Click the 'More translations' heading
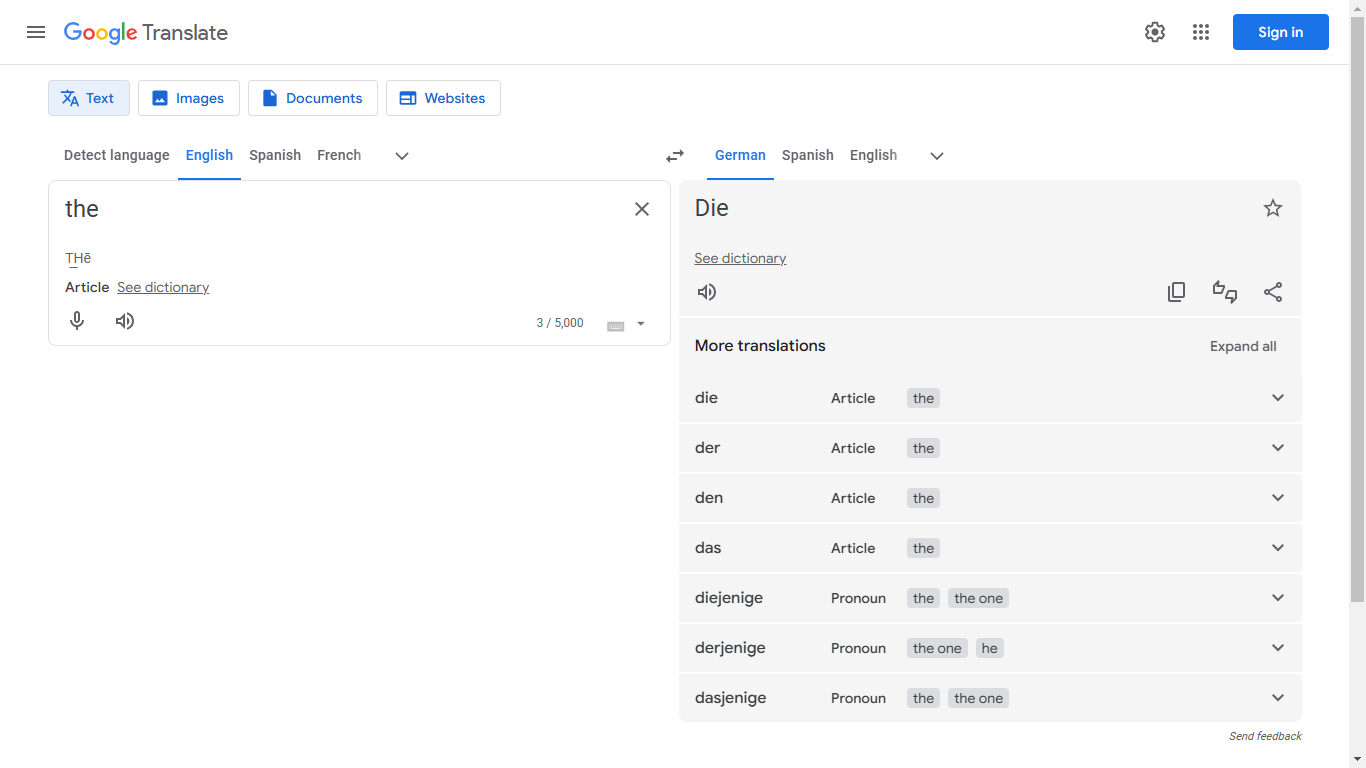 (x=760, y=346)
